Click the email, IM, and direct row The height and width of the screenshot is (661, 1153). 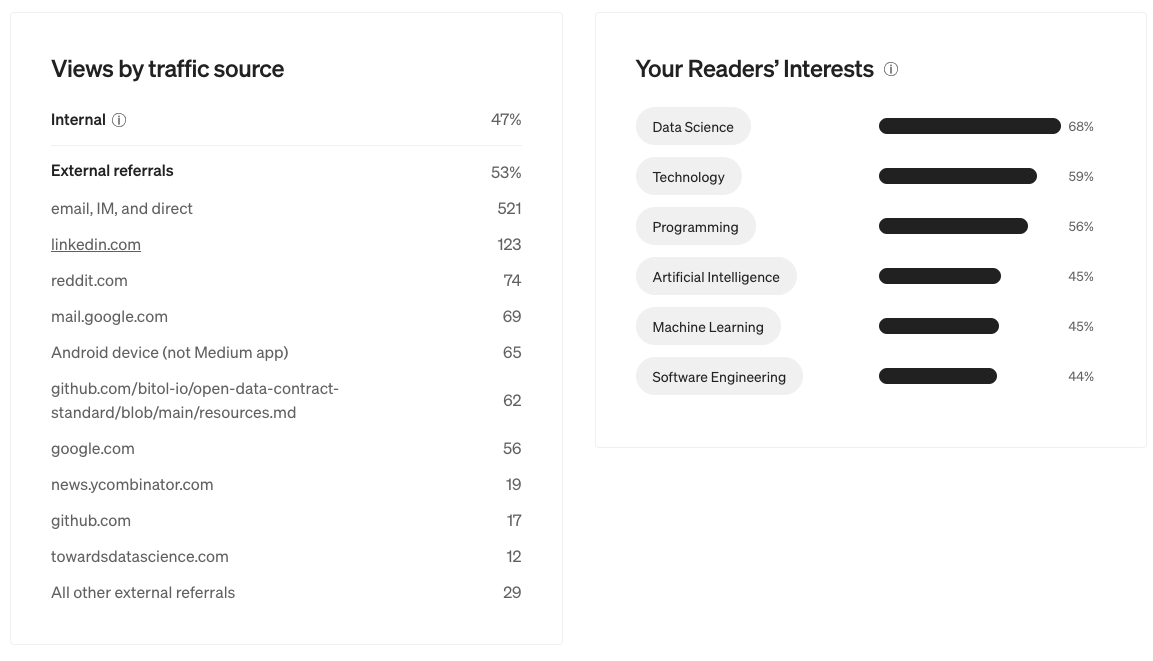pos(121,208)
